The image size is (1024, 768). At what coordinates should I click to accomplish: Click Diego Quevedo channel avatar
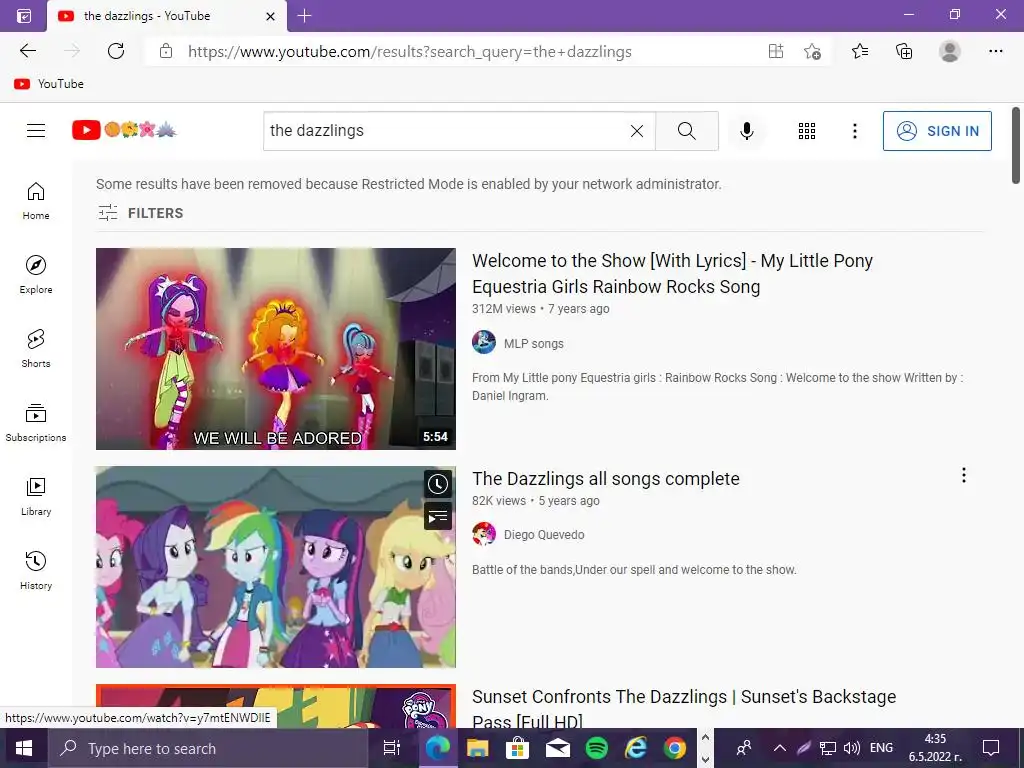point(484,534)
